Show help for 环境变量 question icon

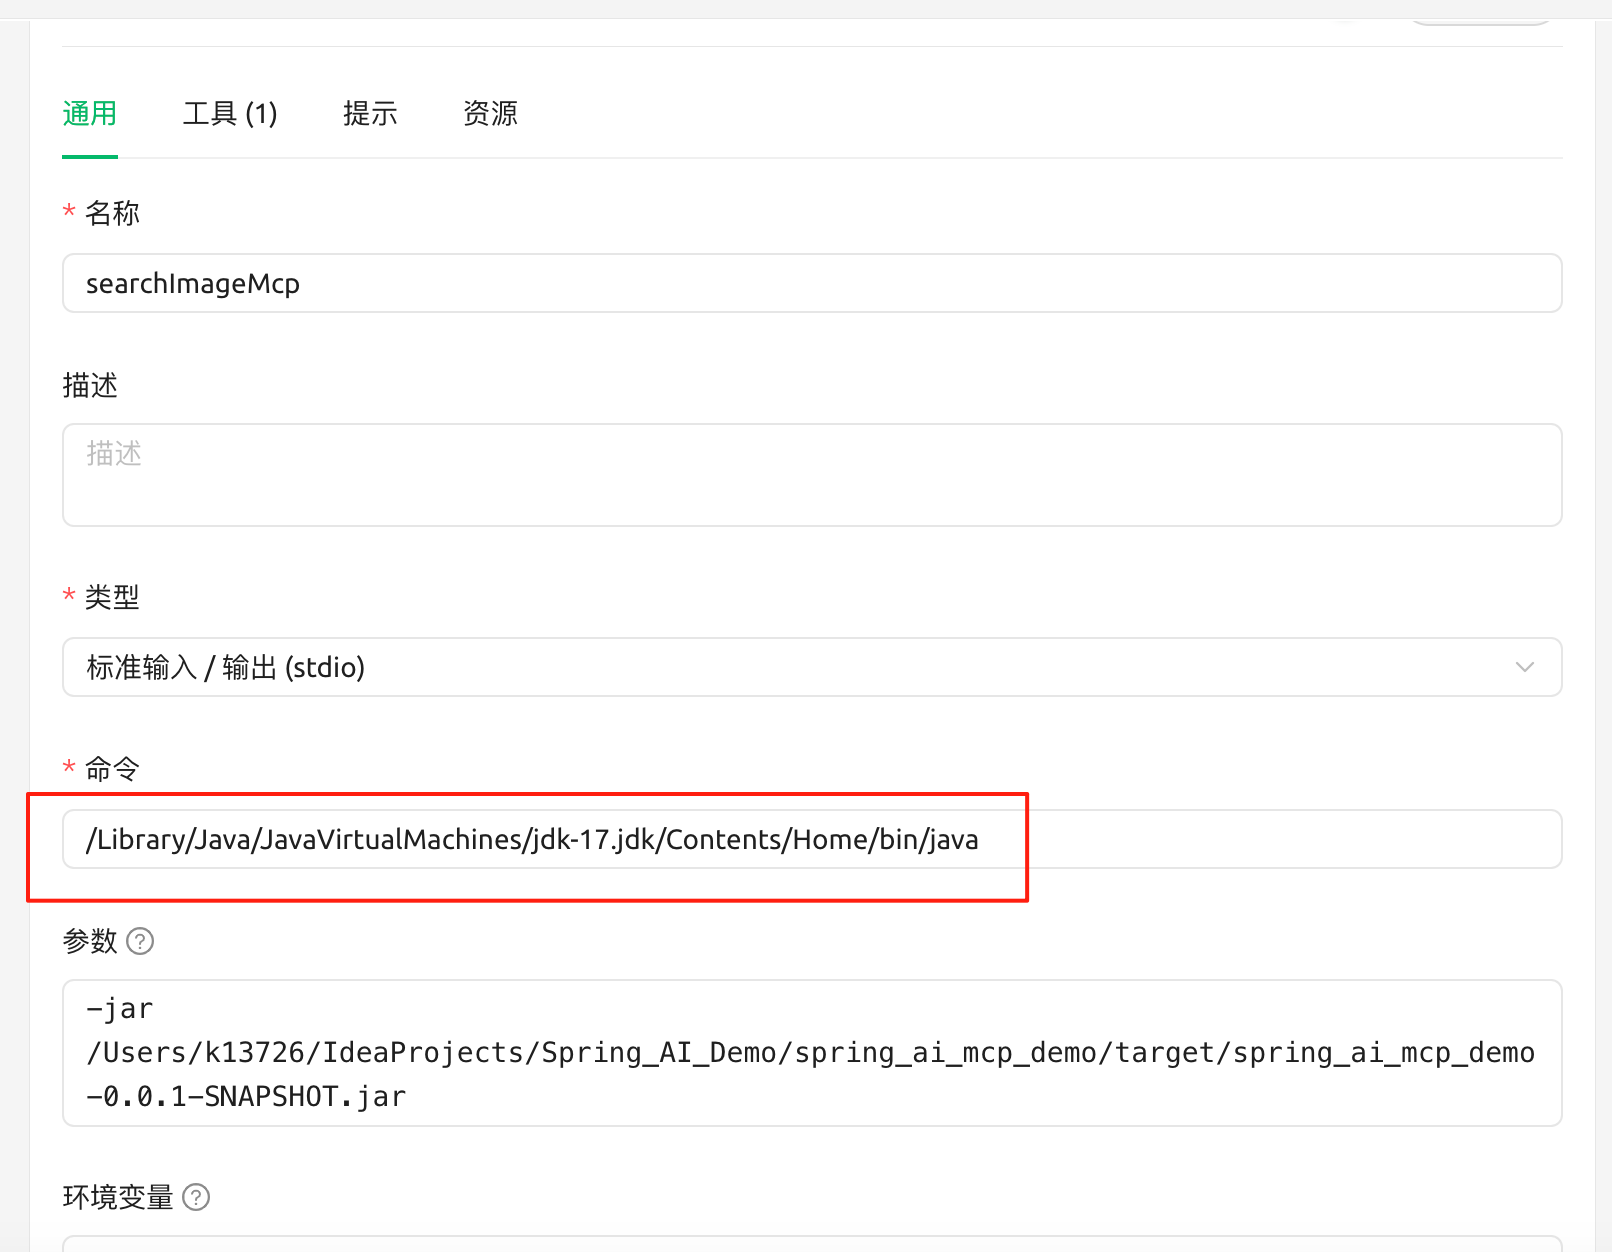pos(196,1197)
